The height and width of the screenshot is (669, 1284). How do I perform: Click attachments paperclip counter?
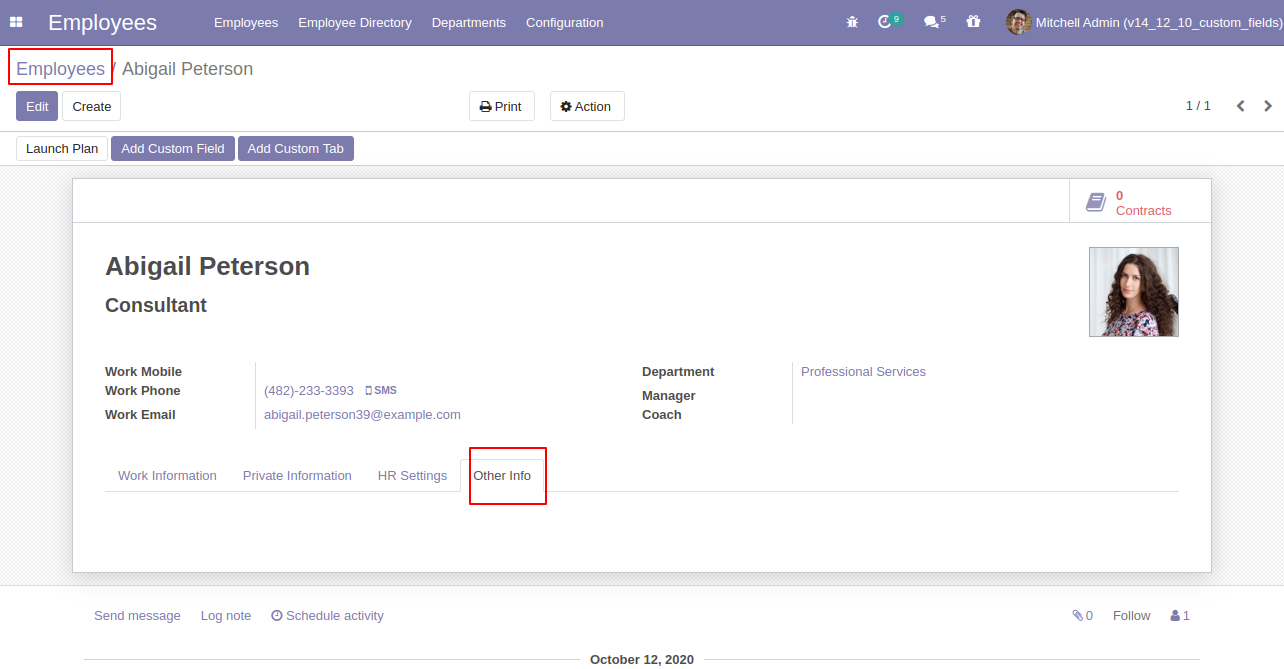(1082, 616)
